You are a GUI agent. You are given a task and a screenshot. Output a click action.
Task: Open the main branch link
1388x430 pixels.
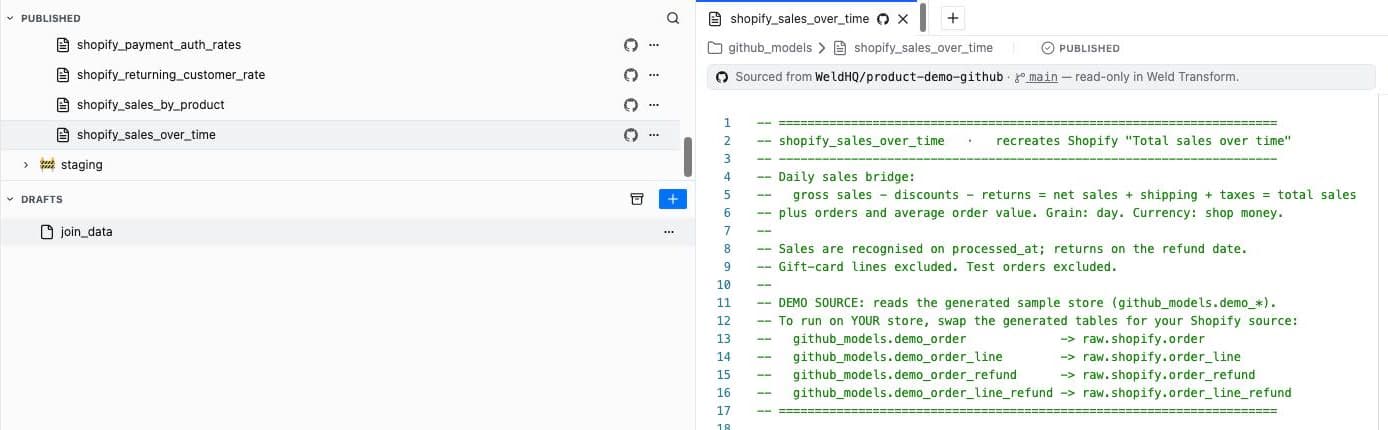(1043, 77)
